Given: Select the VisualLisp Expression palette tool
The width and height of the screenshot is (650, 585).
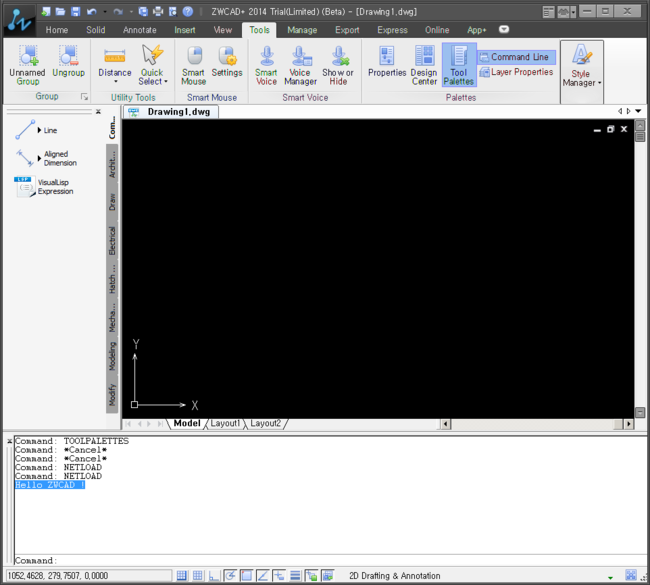Looking at the screenshot, I should [44, 187].
